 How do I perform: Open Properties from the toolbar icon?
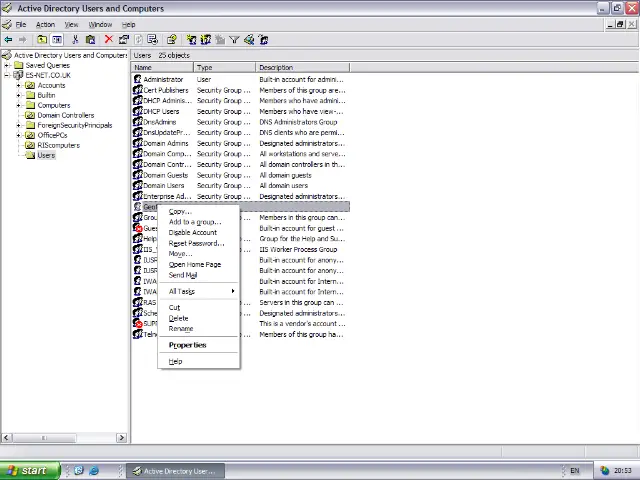124,40
